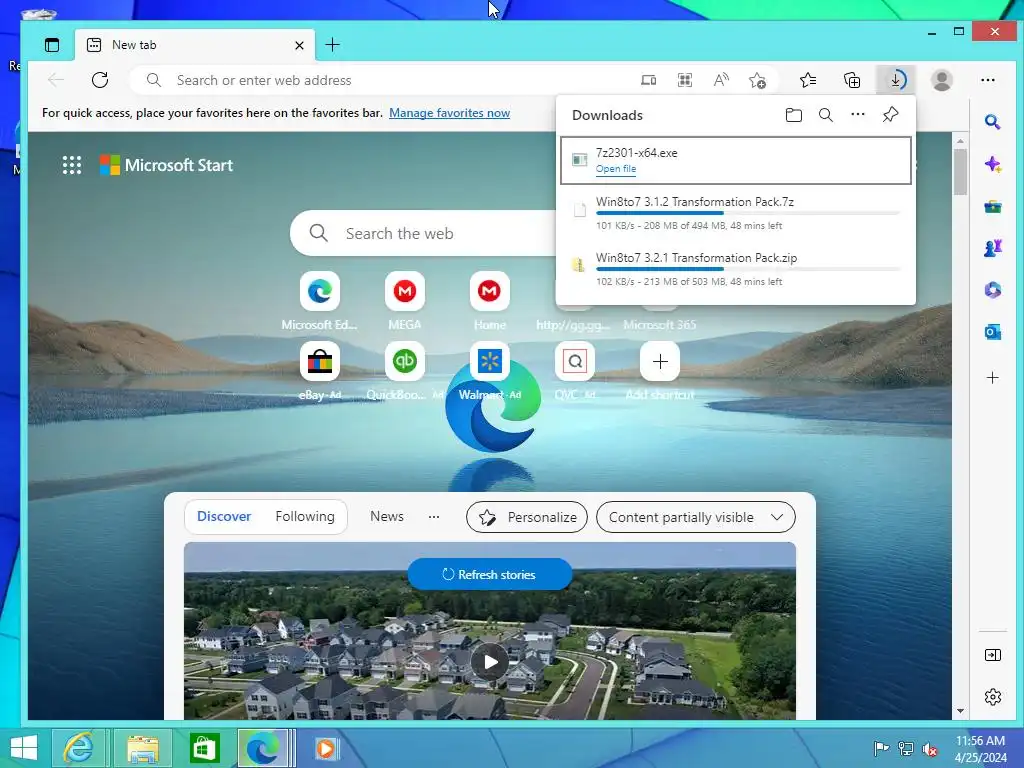Switch to the News tab

[x=387, y=517]
